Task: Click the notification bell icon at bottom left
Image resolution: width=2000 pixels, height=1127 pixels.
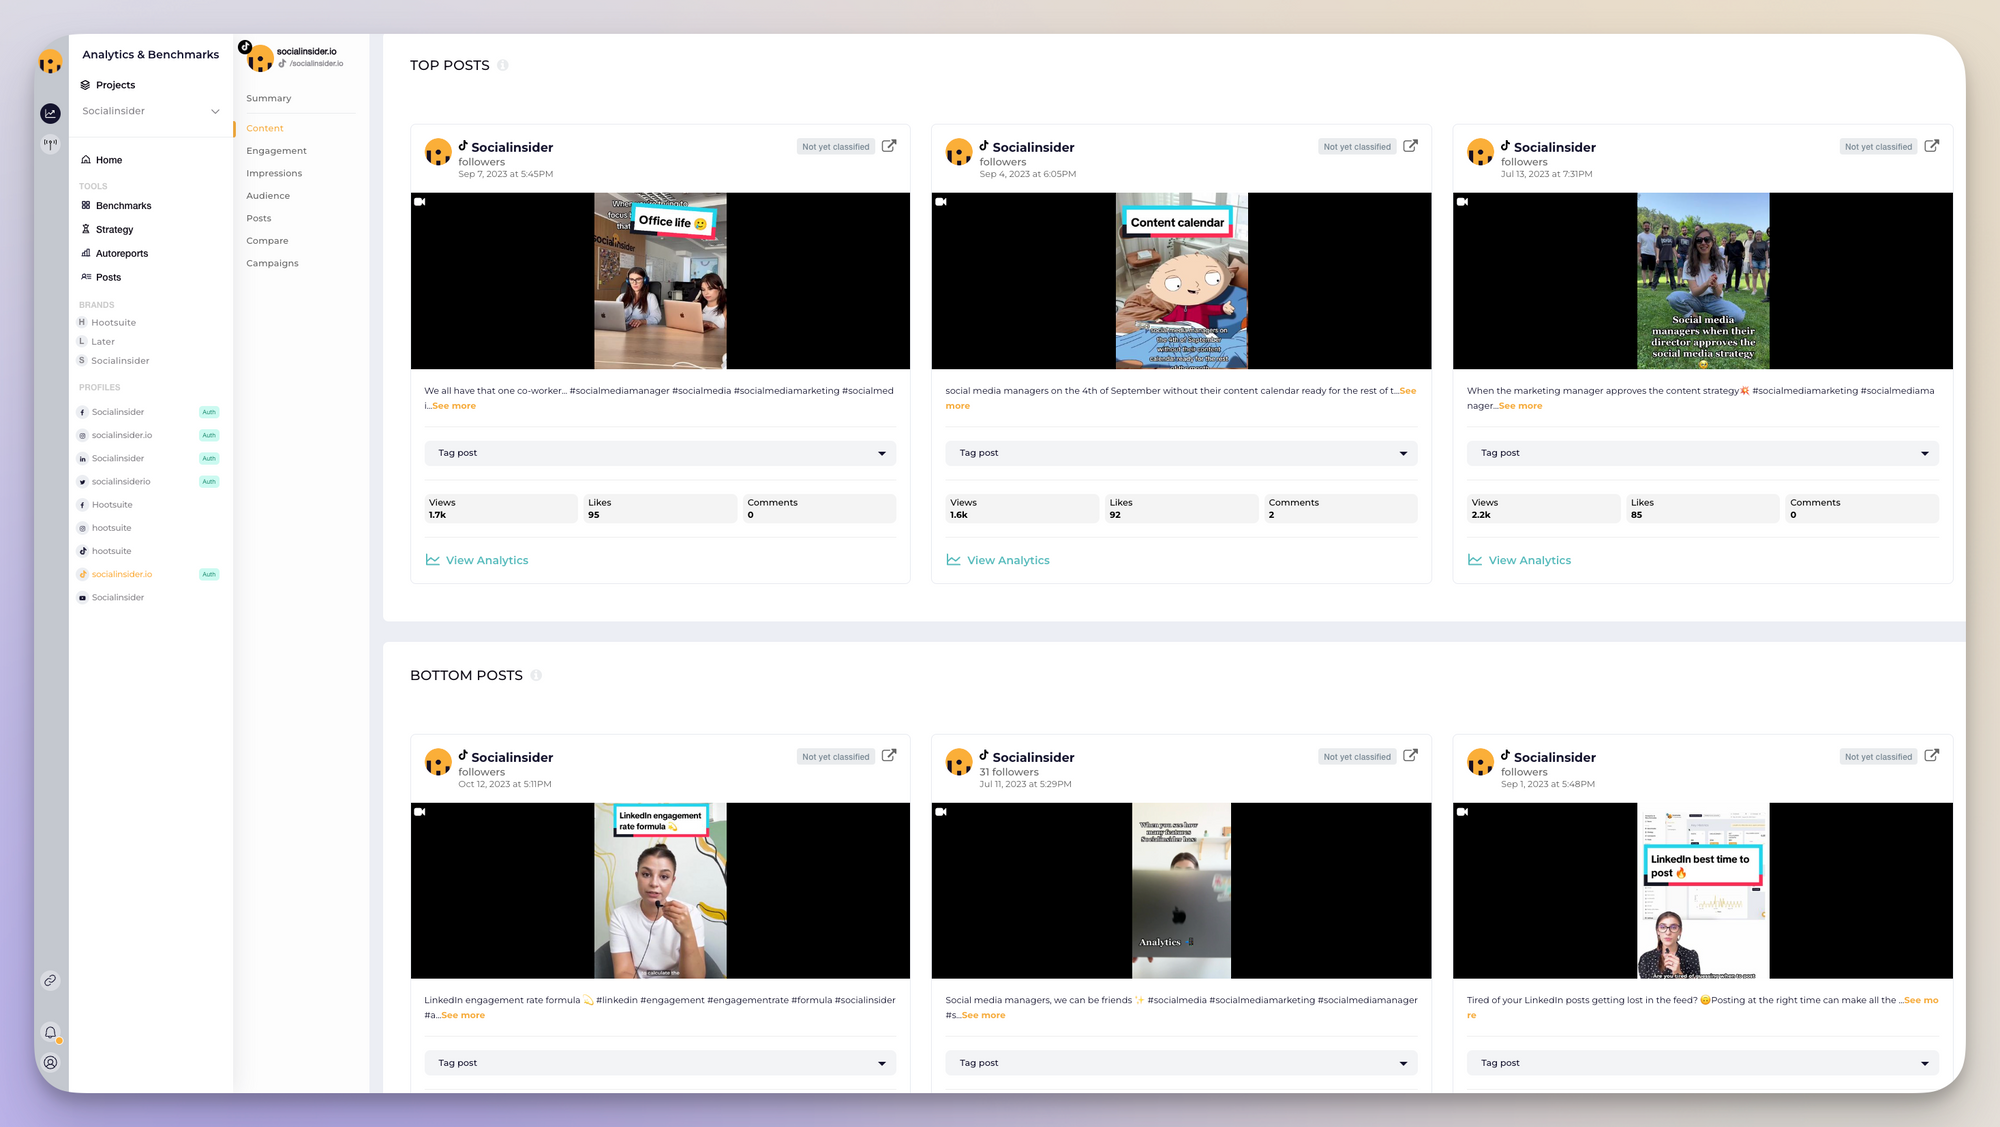Action: tap(51, 1032)
